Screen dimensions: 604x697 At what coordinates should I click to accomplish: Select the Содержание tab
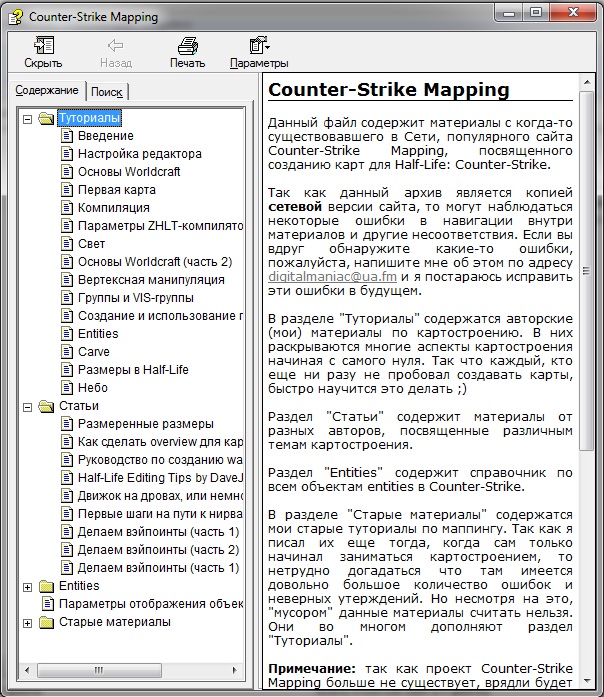46,91
